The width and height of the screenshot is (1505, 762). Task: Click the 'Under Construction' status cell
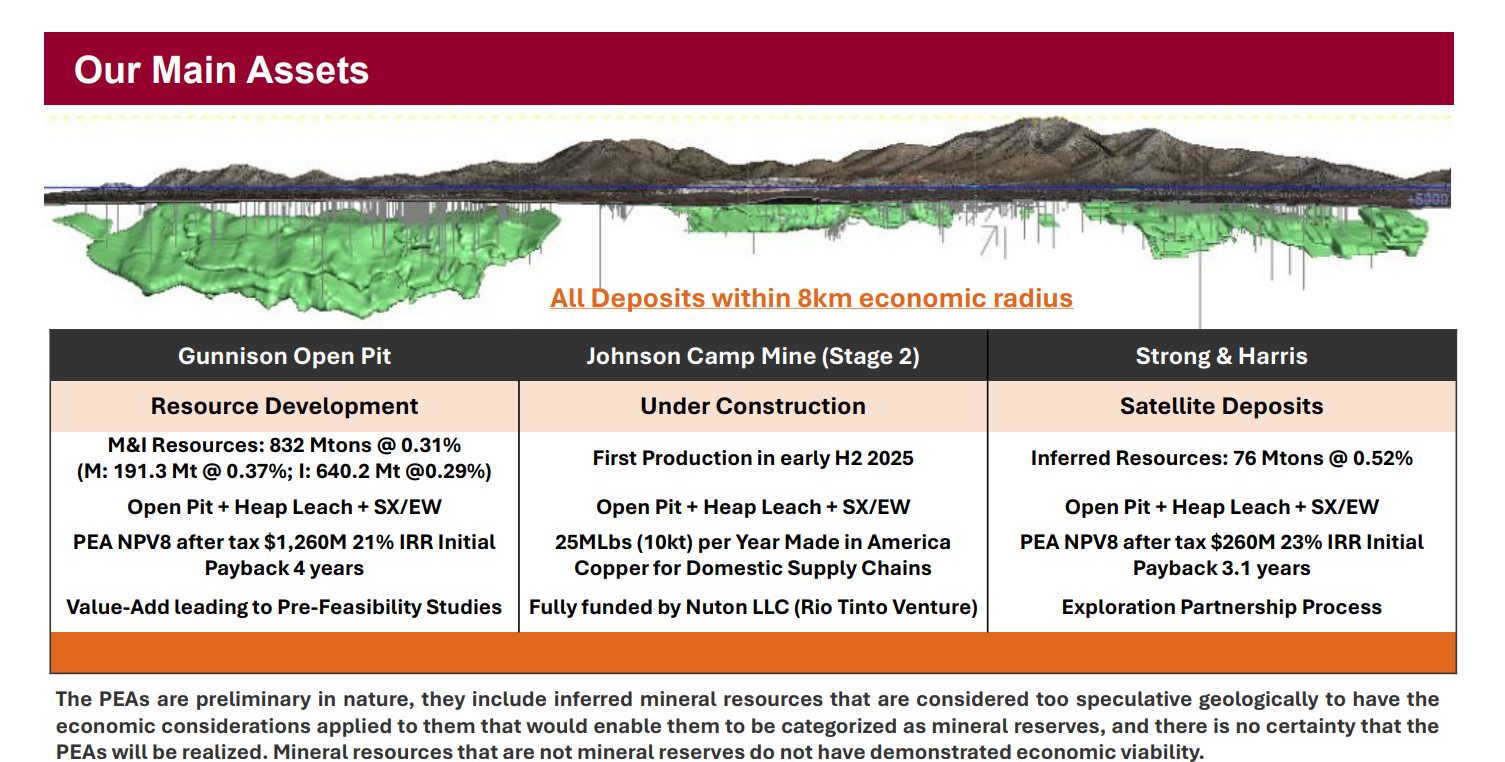click(x=752, y=406)
